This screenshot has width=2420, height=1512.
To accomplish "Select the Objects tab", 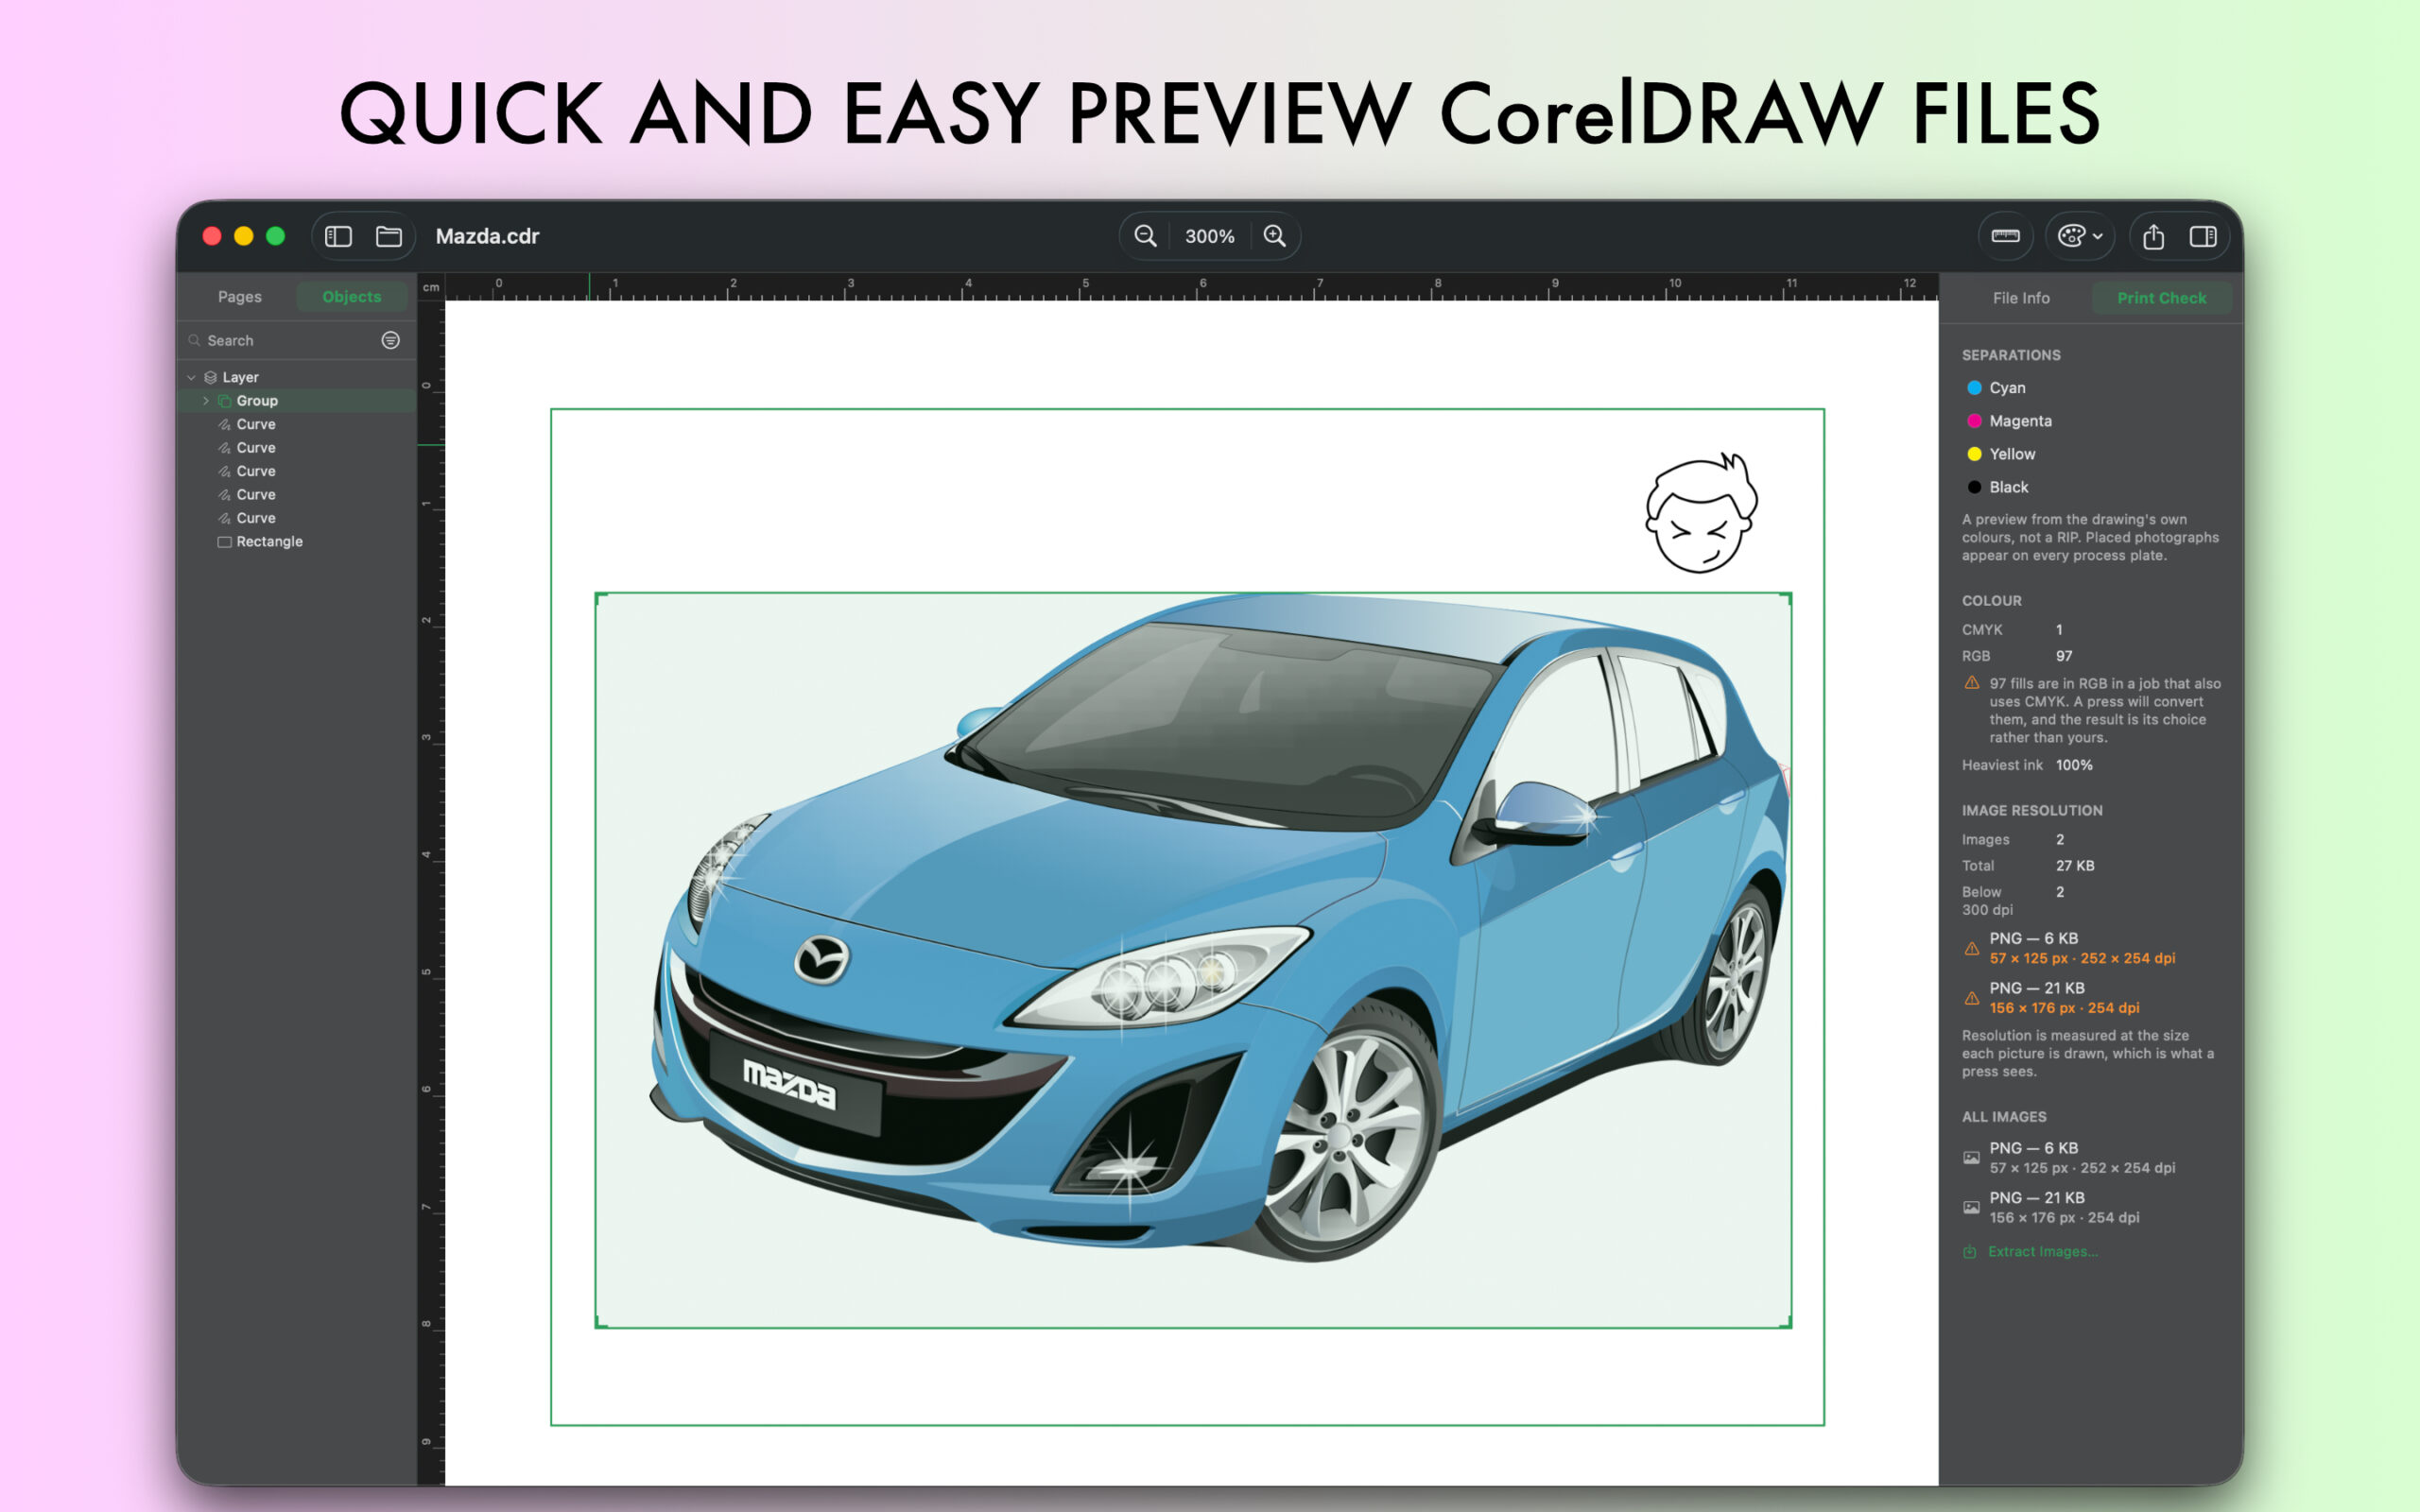I will (352, 297).
